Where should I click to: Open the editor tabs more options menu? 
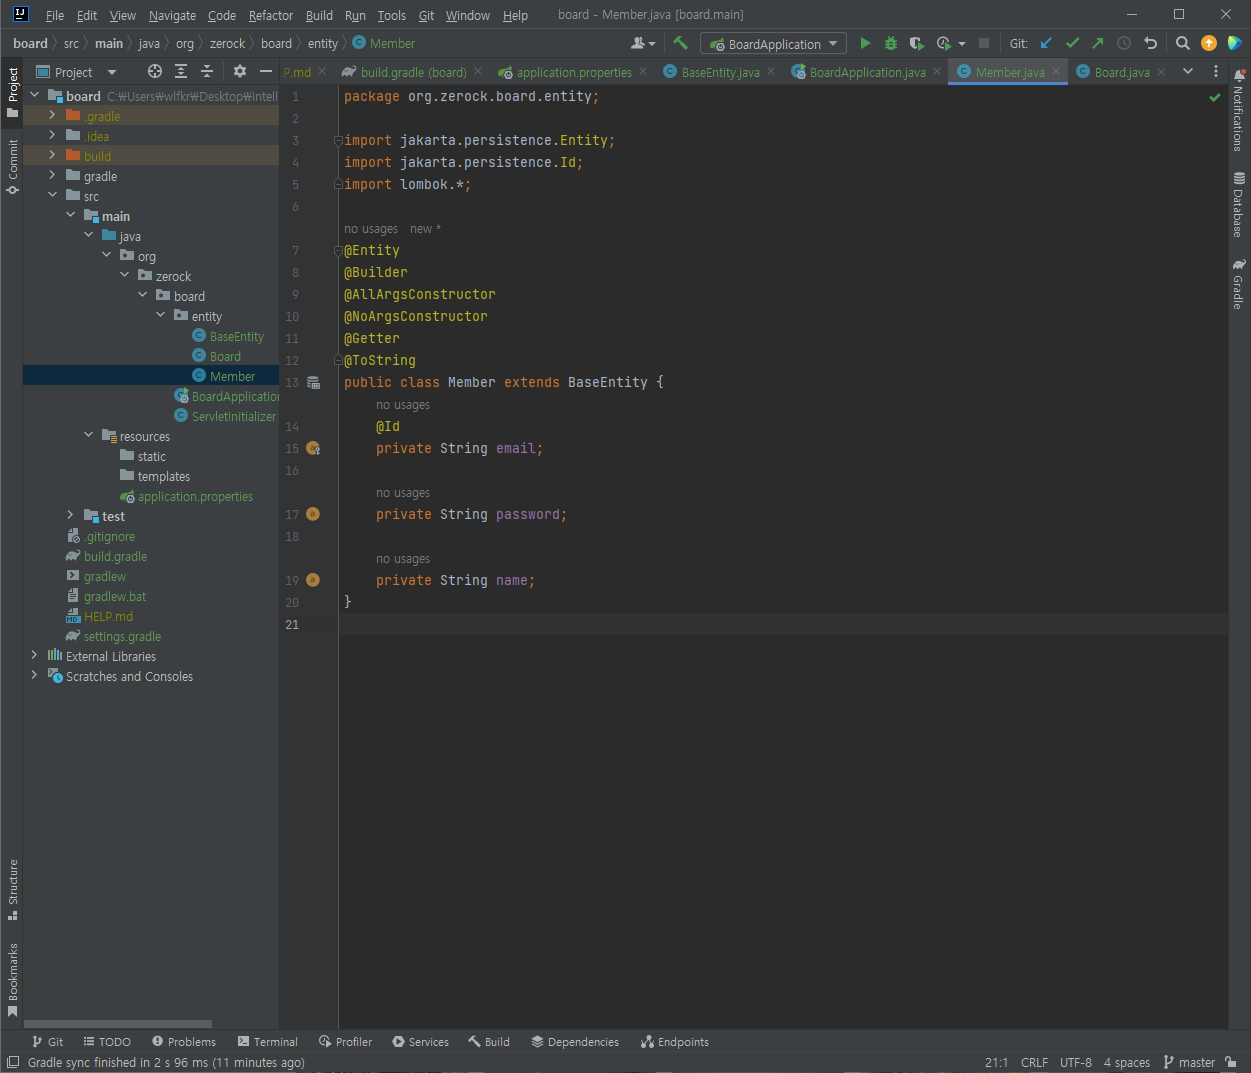(x=1216, y=71)
